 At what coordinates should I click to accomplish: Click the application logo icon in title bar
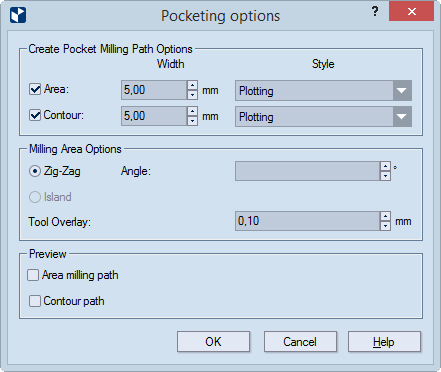point(18,15)
